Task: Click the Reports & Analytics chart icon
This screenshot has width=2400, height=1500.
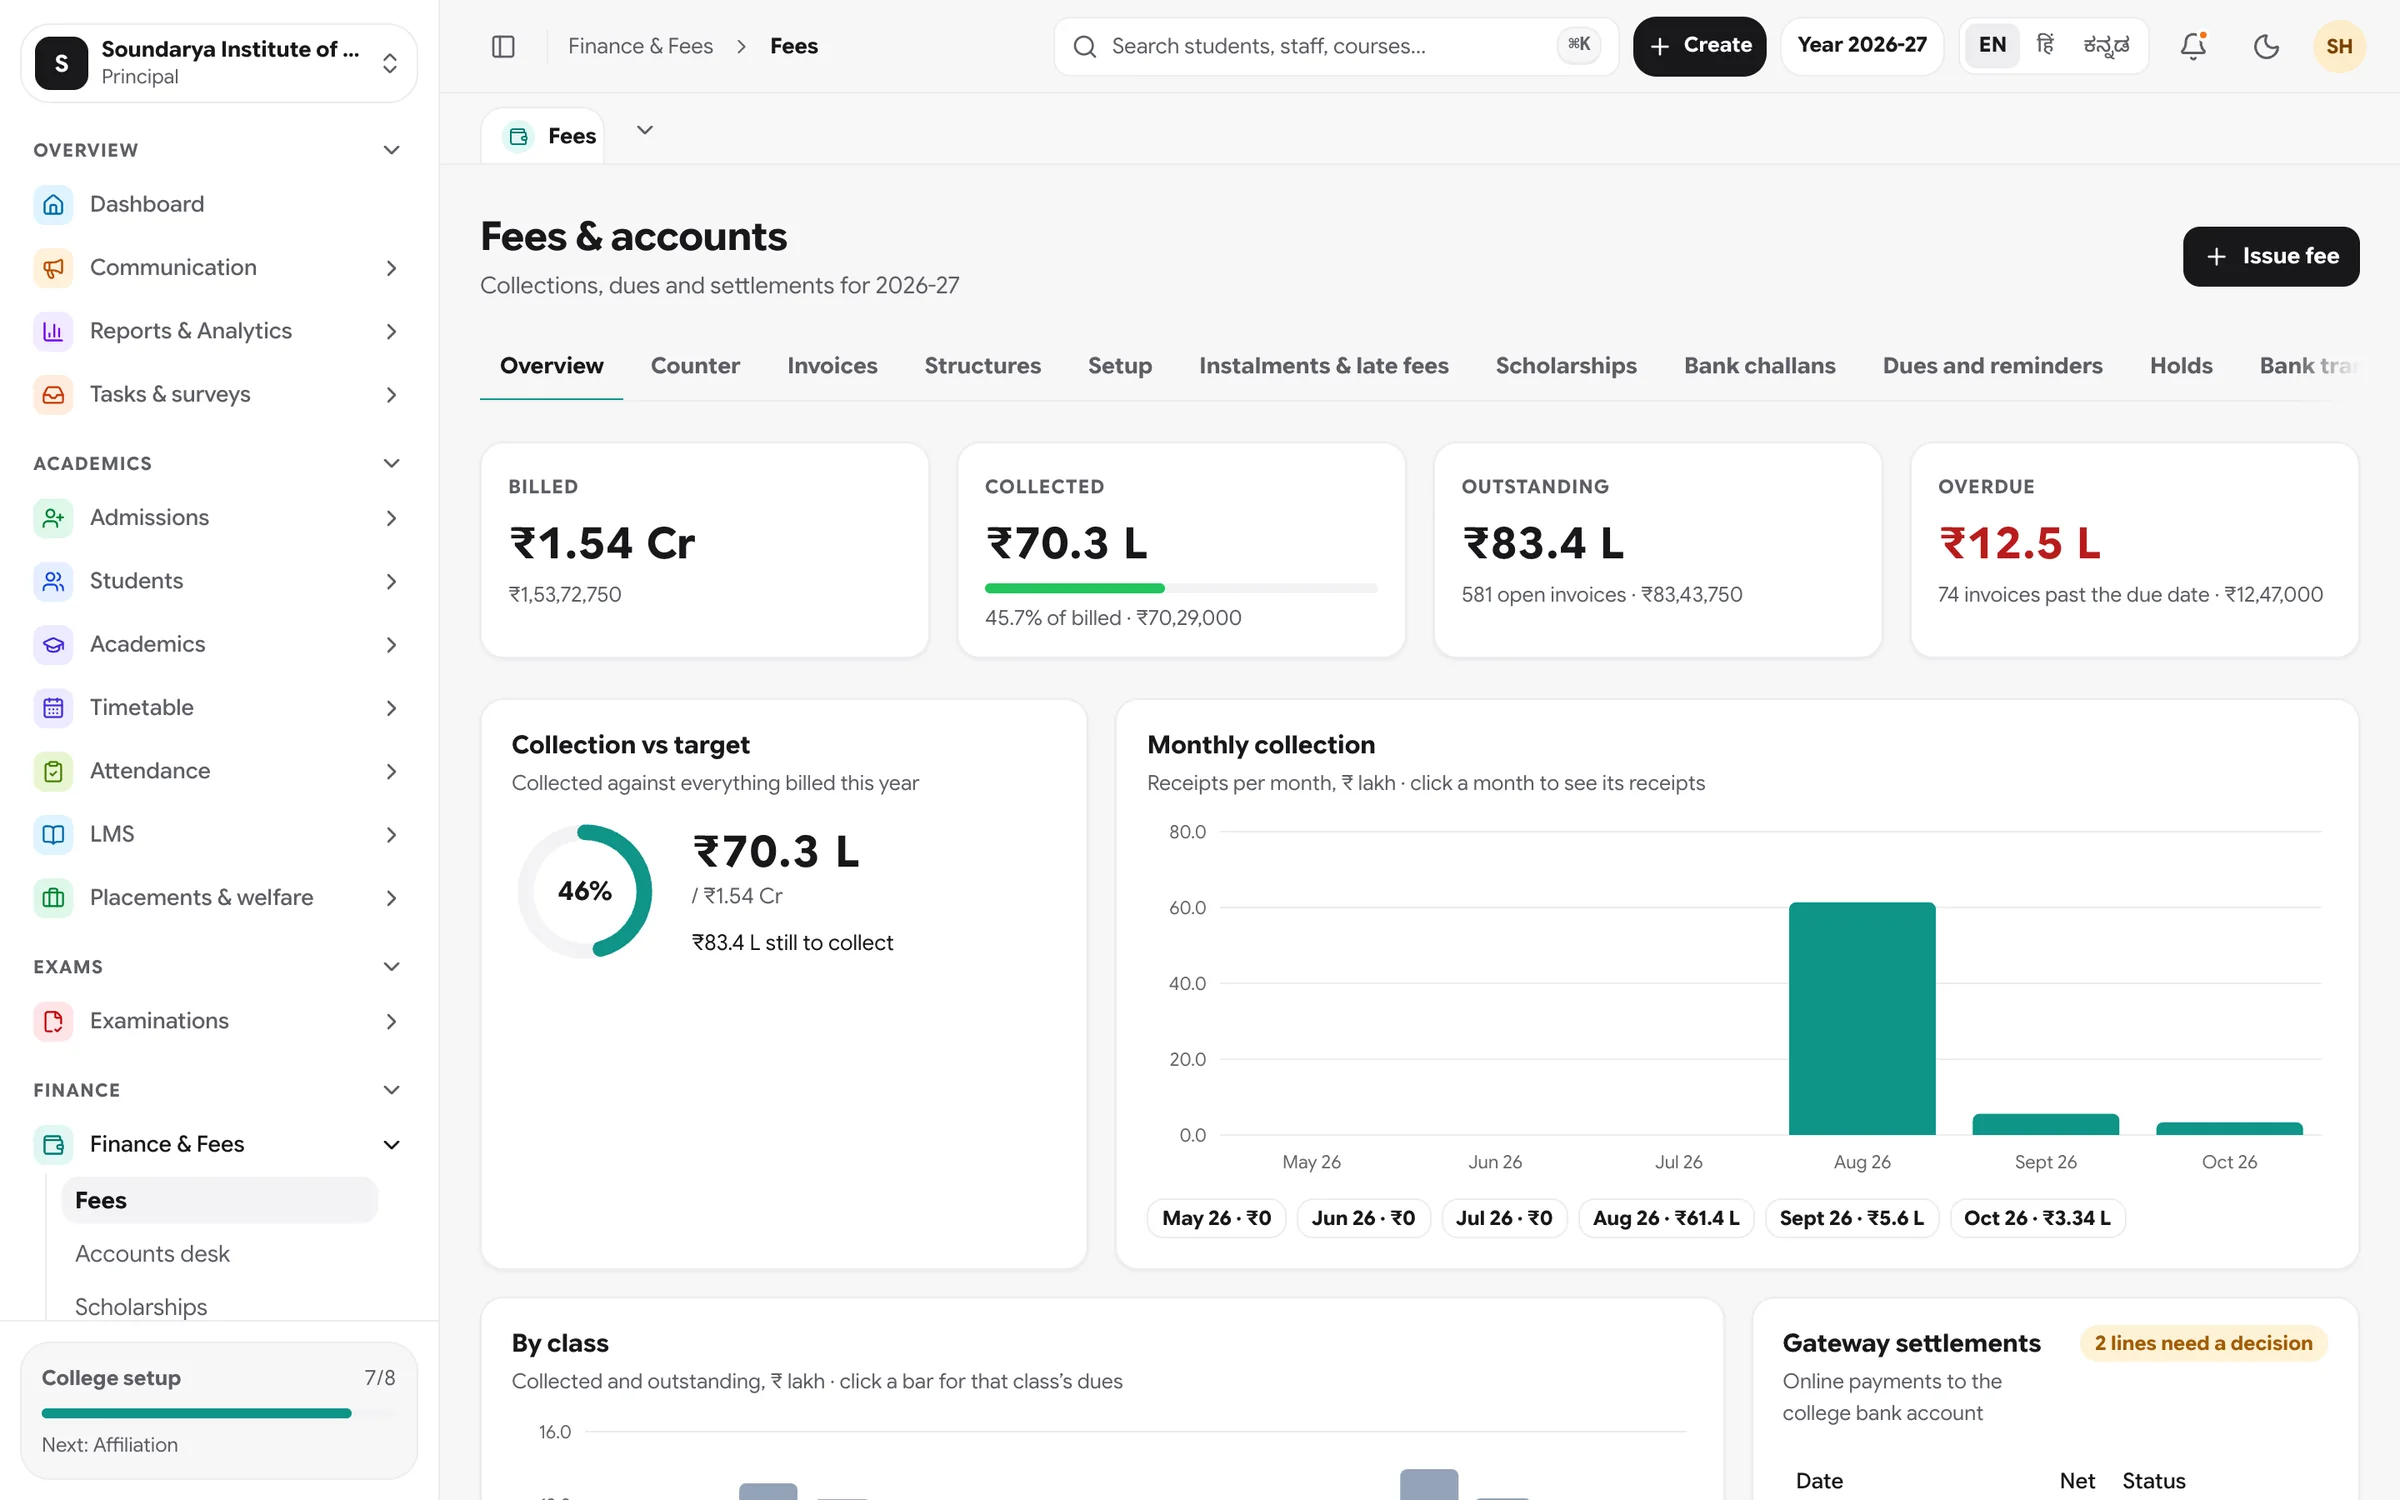Action: 53,331
